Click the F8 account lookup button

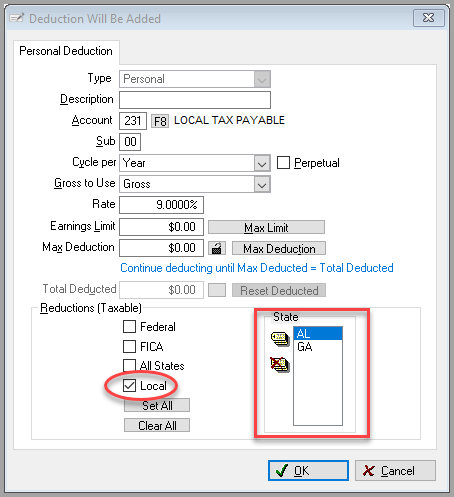[160, 121]
